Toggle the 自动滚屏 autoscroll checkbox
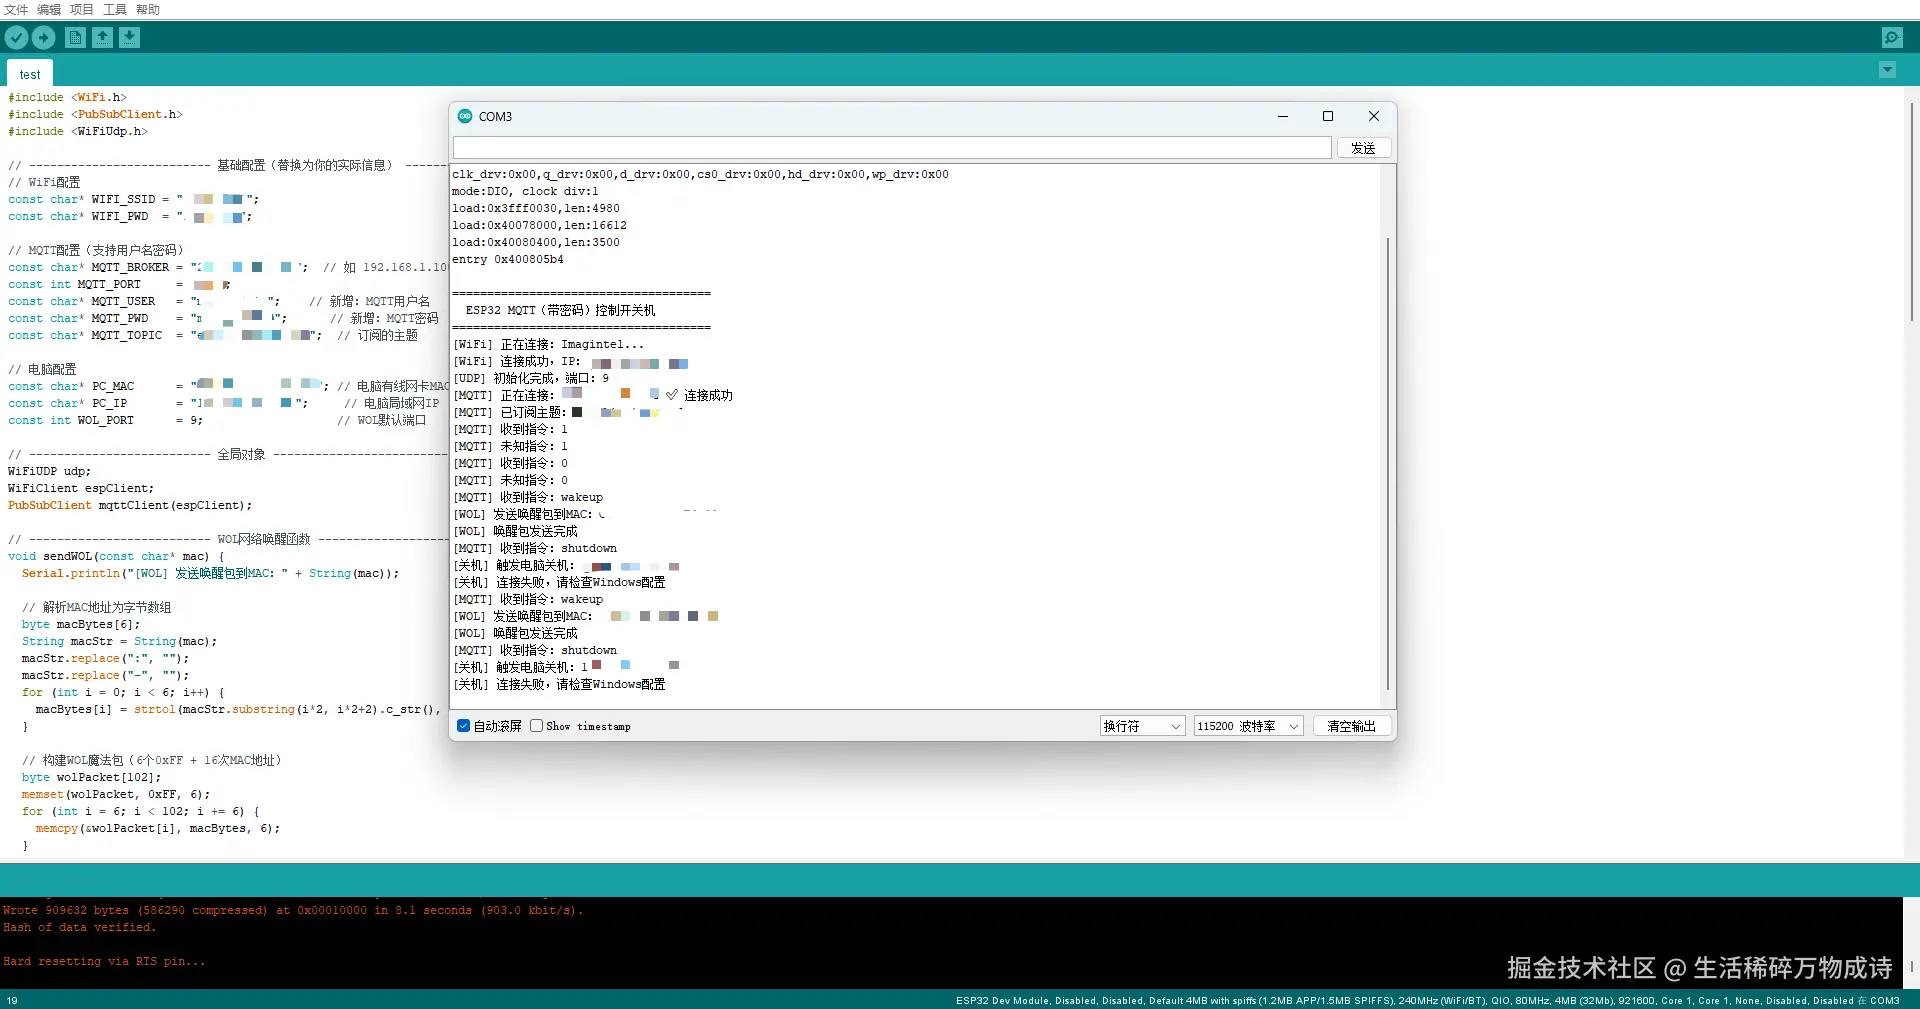This screenshot has height=1009, width=1920. (x=464, y=726)
